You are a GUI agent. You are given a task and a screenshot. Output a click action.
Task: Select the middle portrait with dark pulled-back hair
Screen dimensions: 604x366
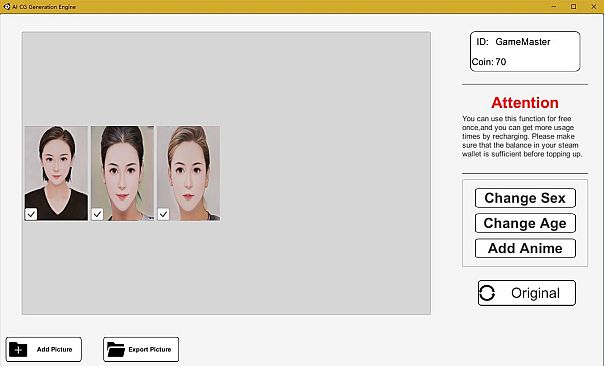point(122,173)
